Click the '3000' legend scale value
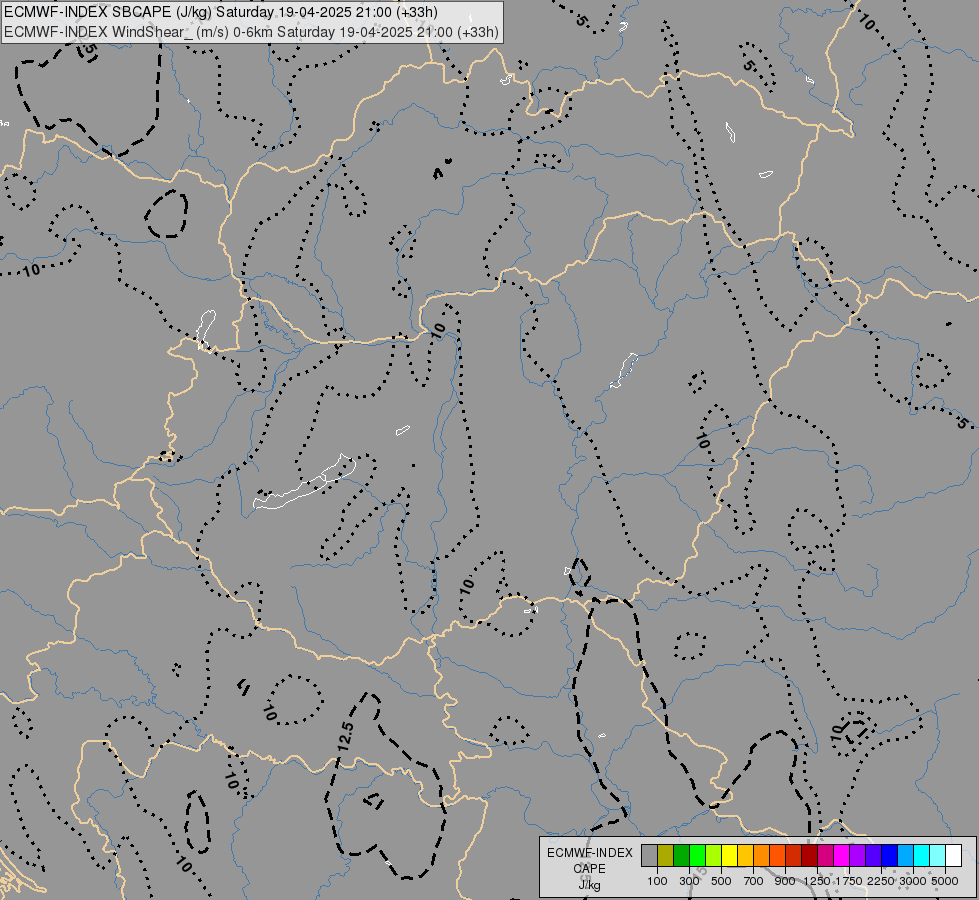This screenshot has height=900, width=979. click(x=913, y=881)
